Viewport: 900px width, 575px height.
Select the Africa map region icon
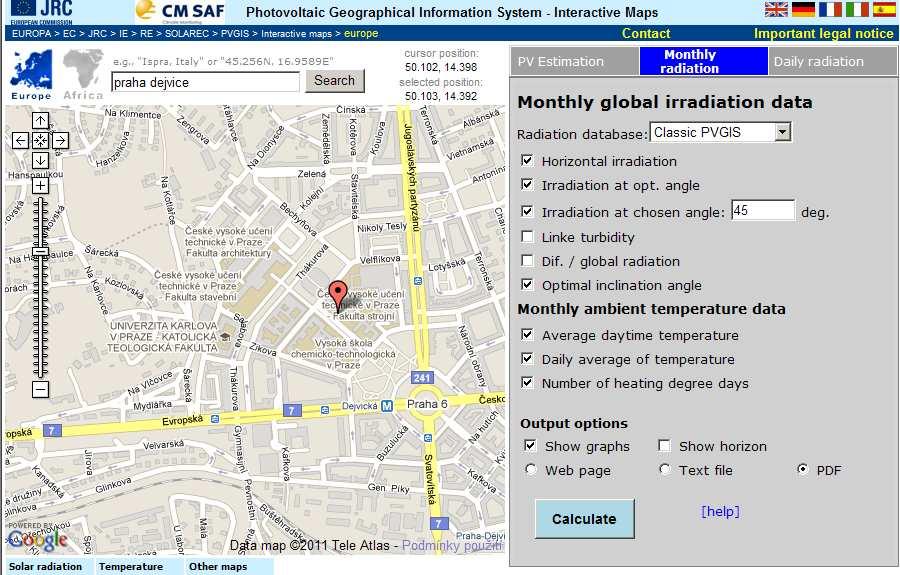click(83, 75)
